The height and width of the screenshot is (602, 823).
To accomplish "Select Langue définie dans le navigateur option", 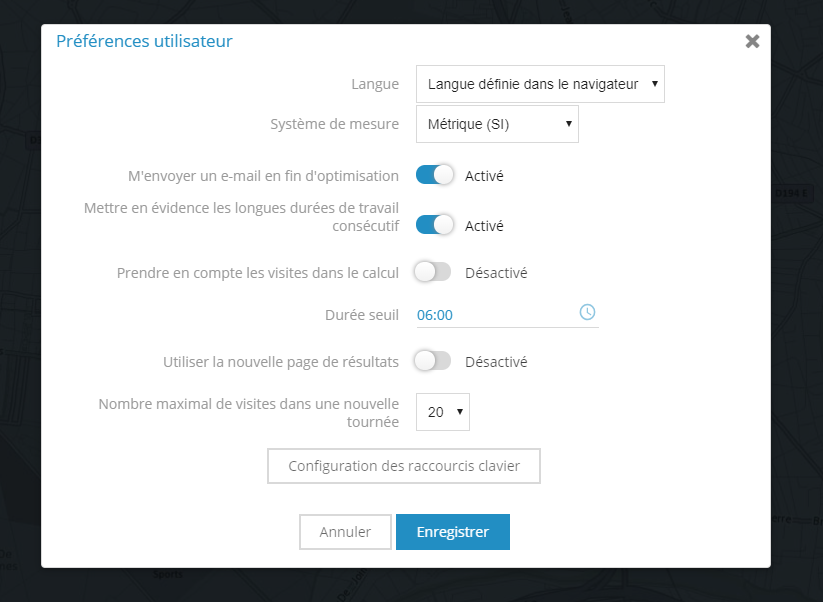I will pos(540,84).
